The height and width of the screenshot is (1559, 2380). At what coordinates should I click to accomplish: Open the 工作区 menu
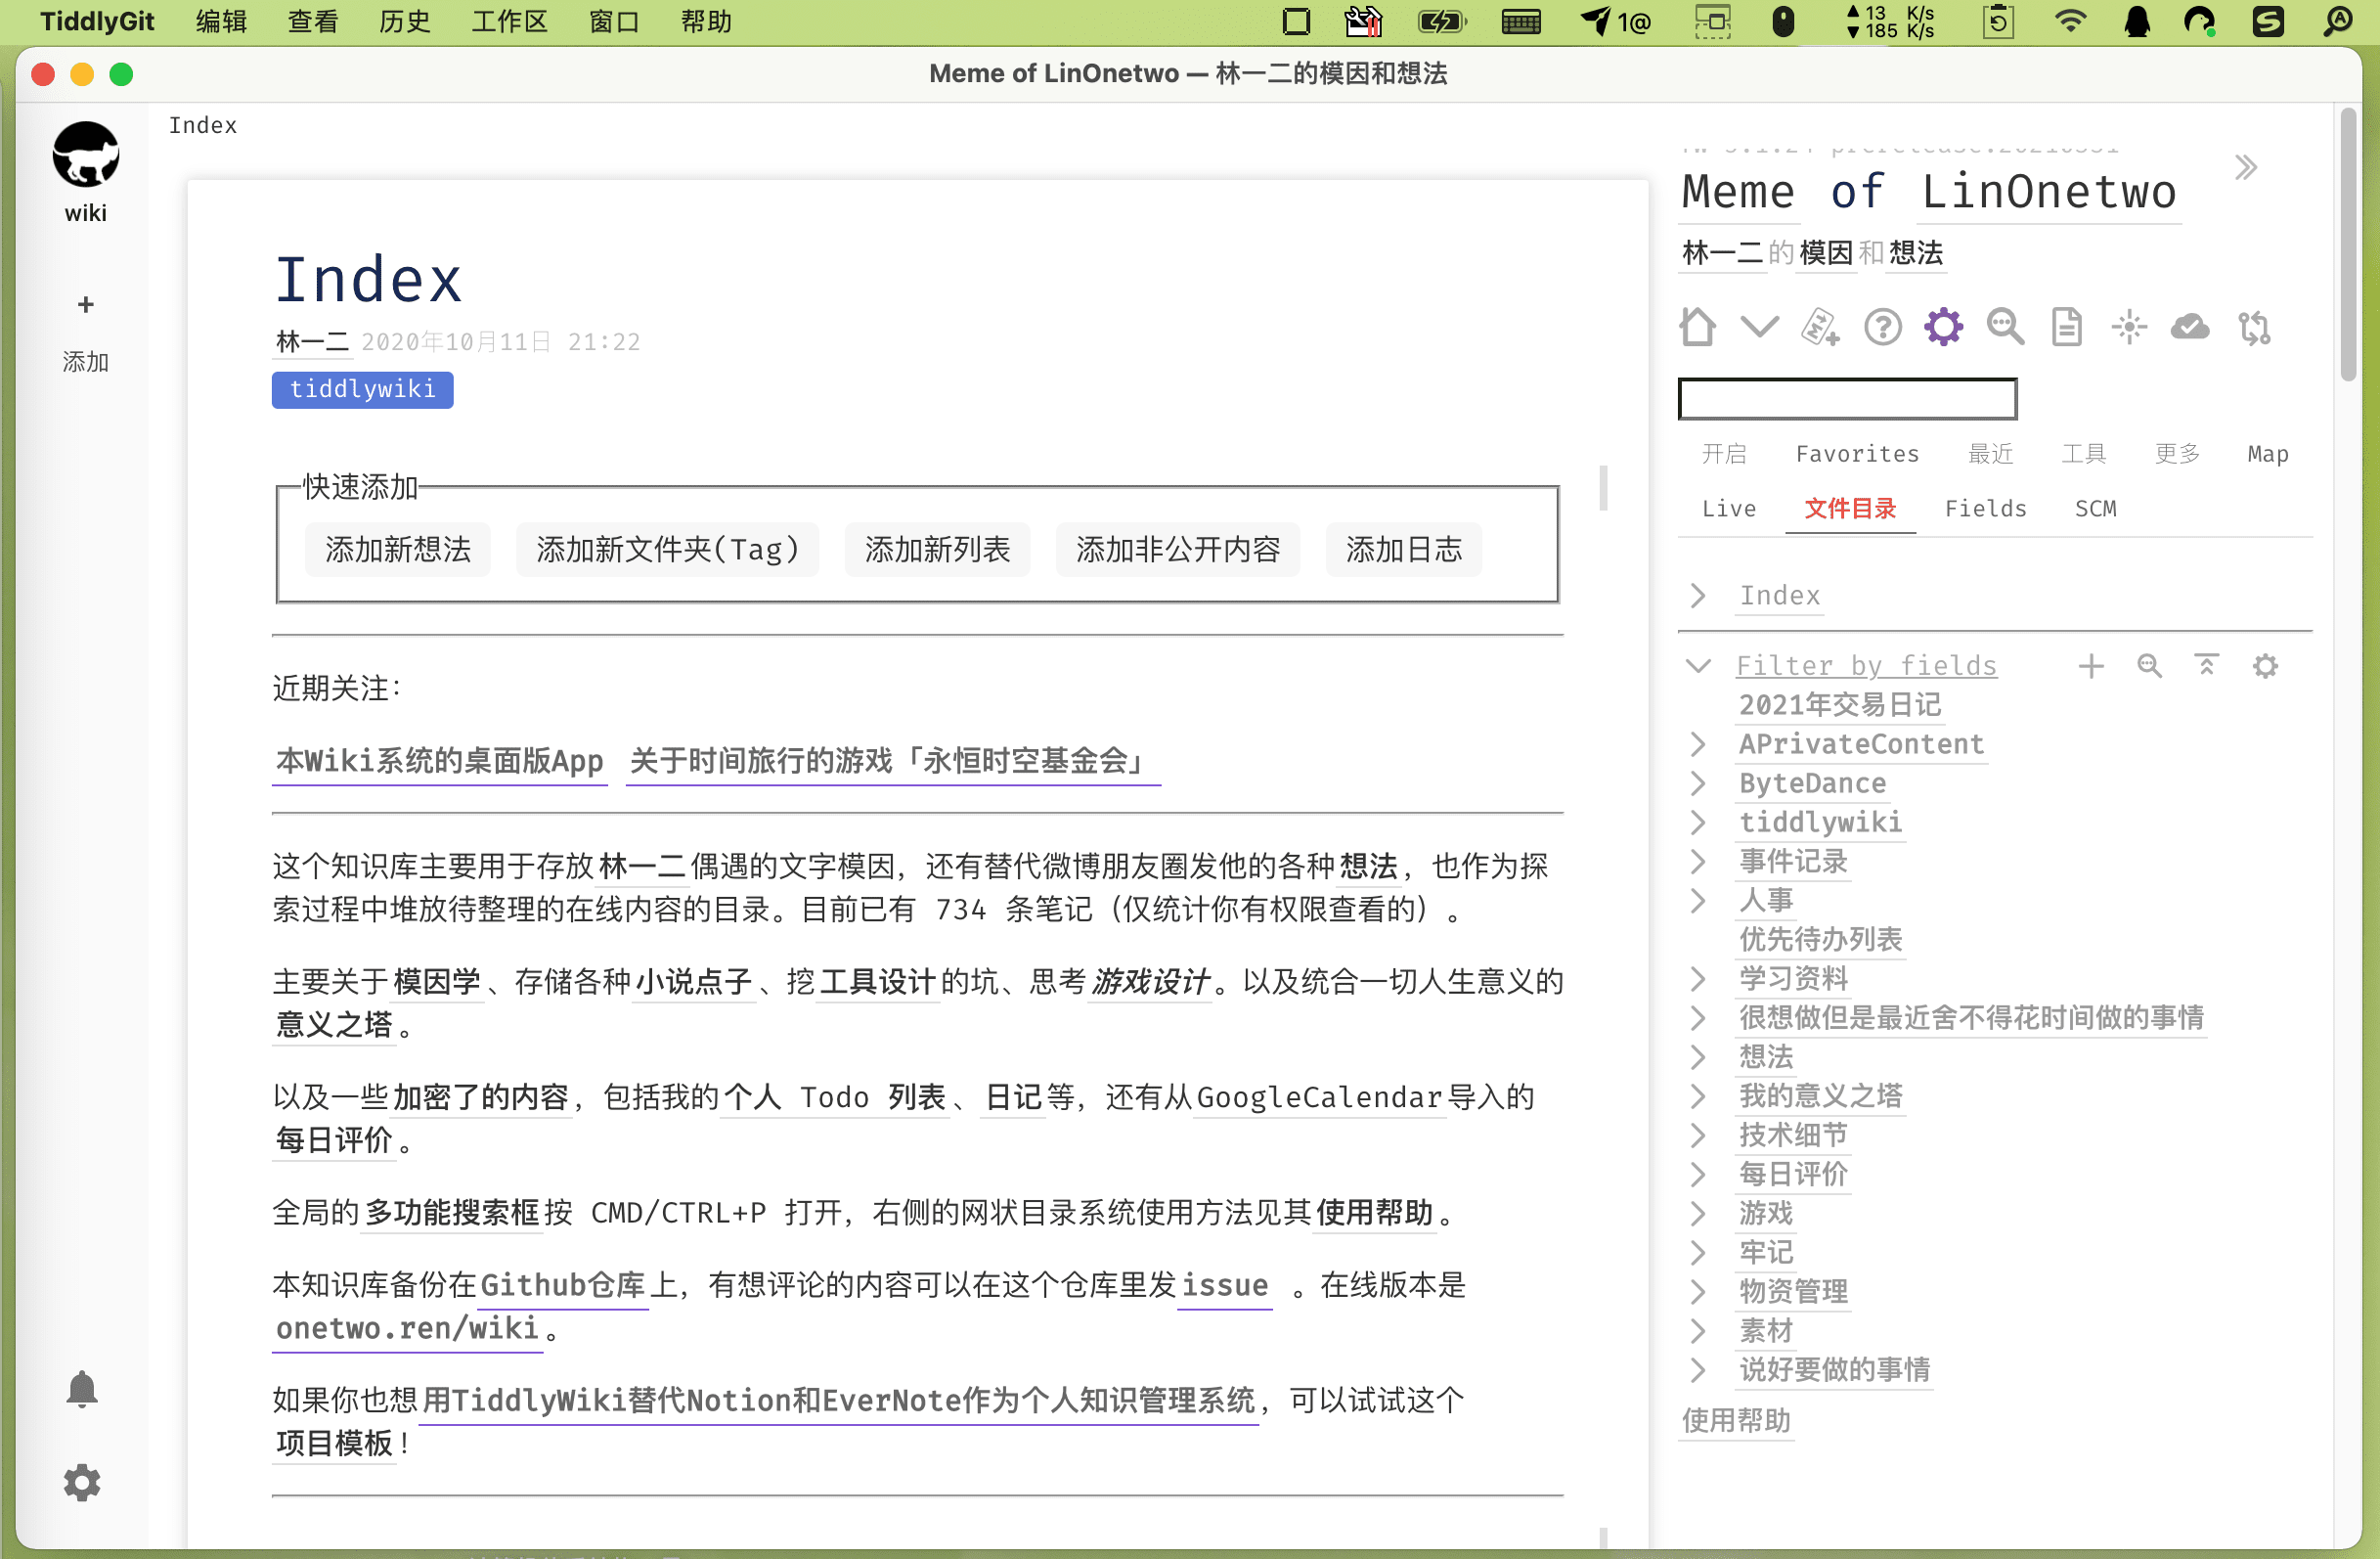[508, 21]
